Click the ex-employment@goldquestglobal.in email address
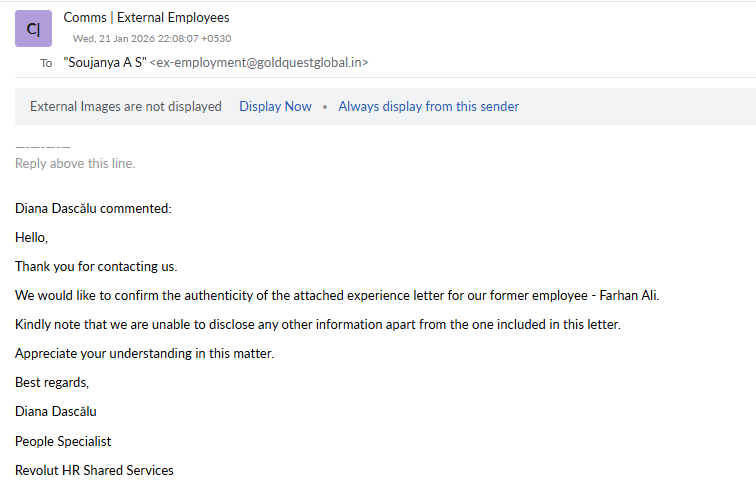 click(x=259, y=63)
